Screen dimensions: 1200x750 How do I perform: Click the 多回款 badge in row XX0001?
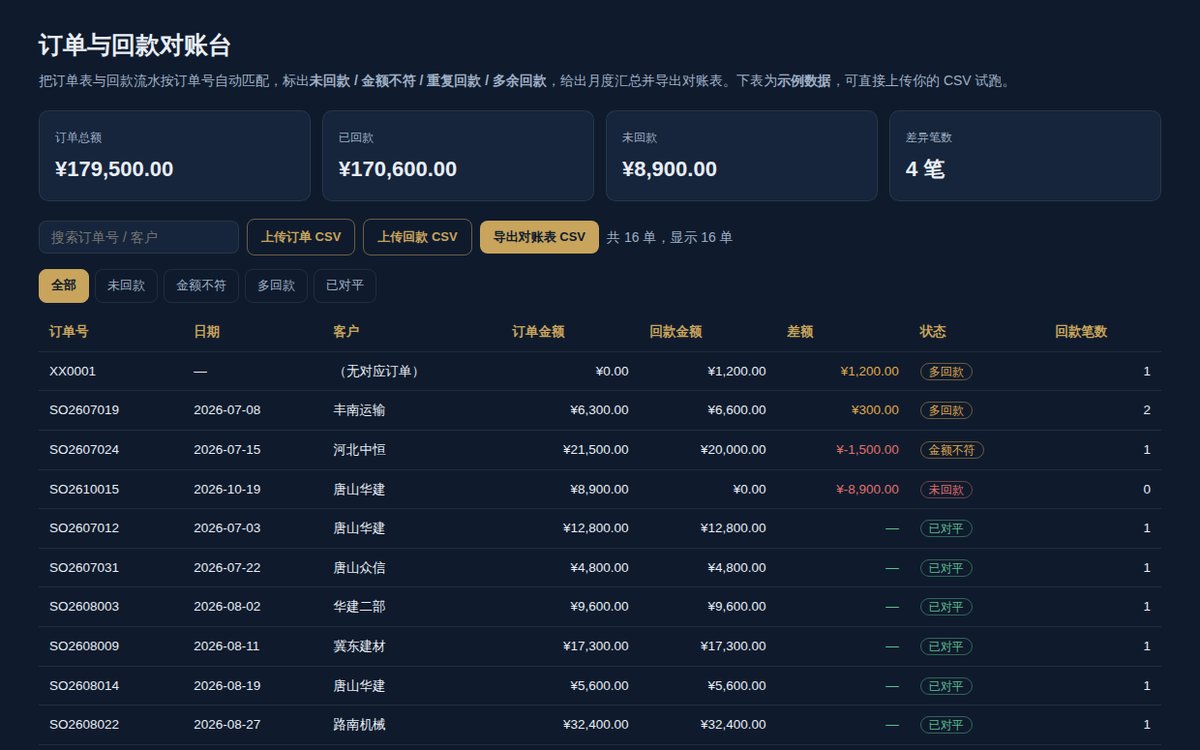[946, 371]
